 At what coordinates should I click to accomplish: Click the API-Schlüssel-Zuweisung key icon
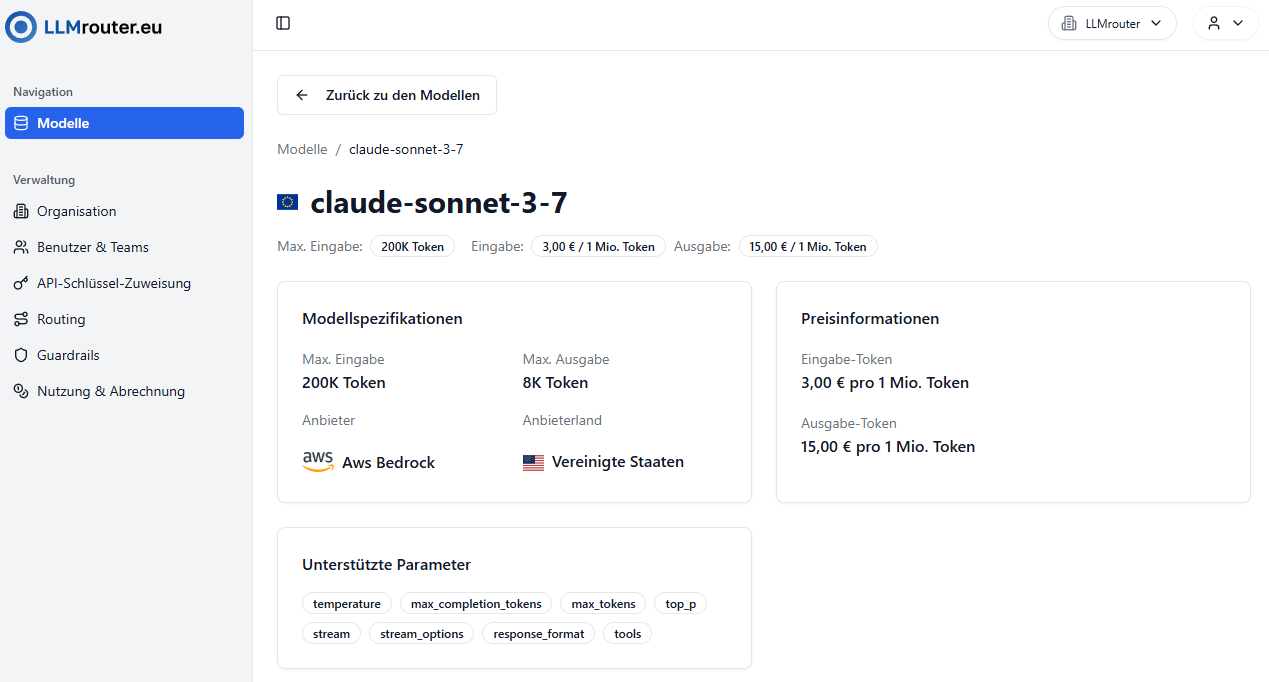pyautogui.click(x=21, y=283)
